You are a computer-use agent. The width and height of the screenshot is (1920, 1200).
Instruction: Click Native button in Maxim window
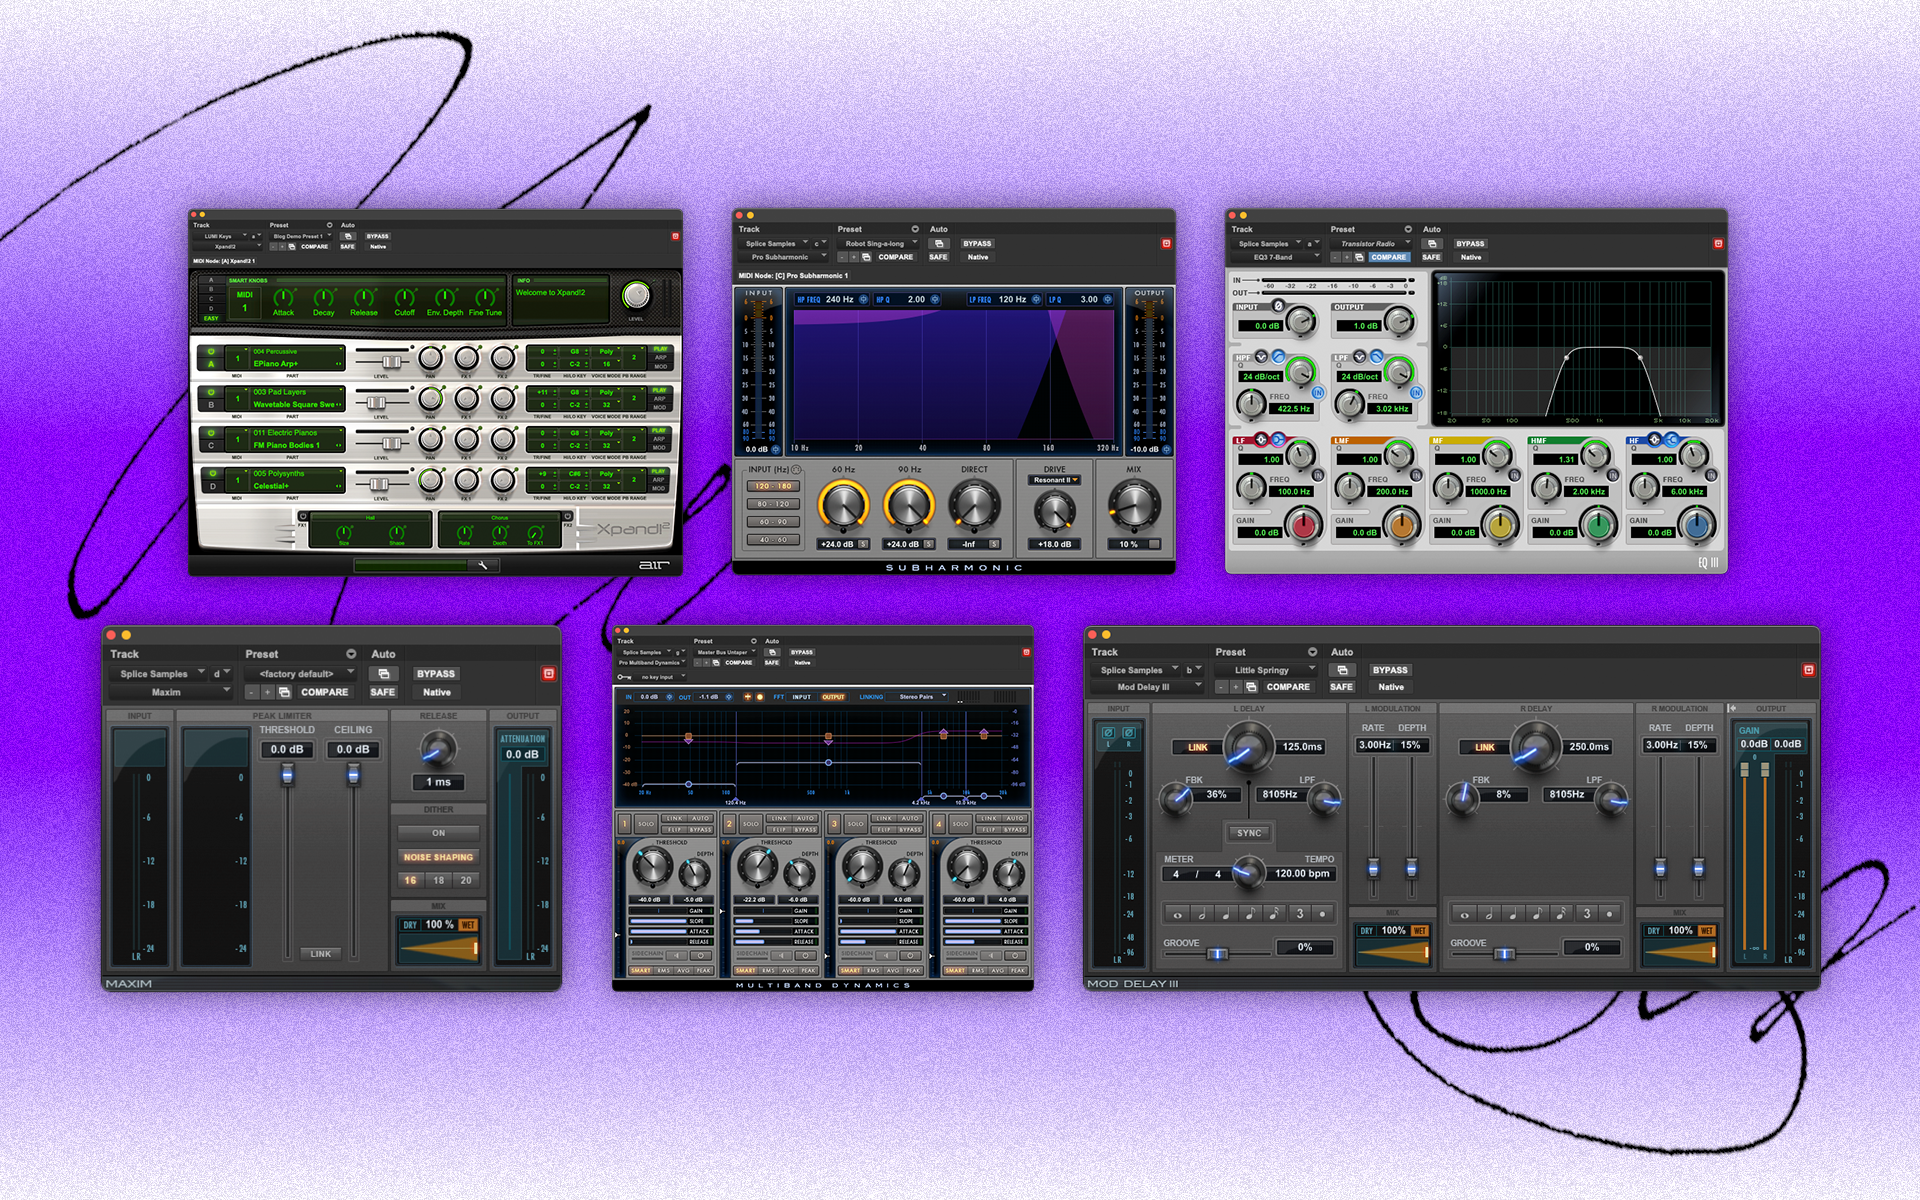(x=437, y=692)
